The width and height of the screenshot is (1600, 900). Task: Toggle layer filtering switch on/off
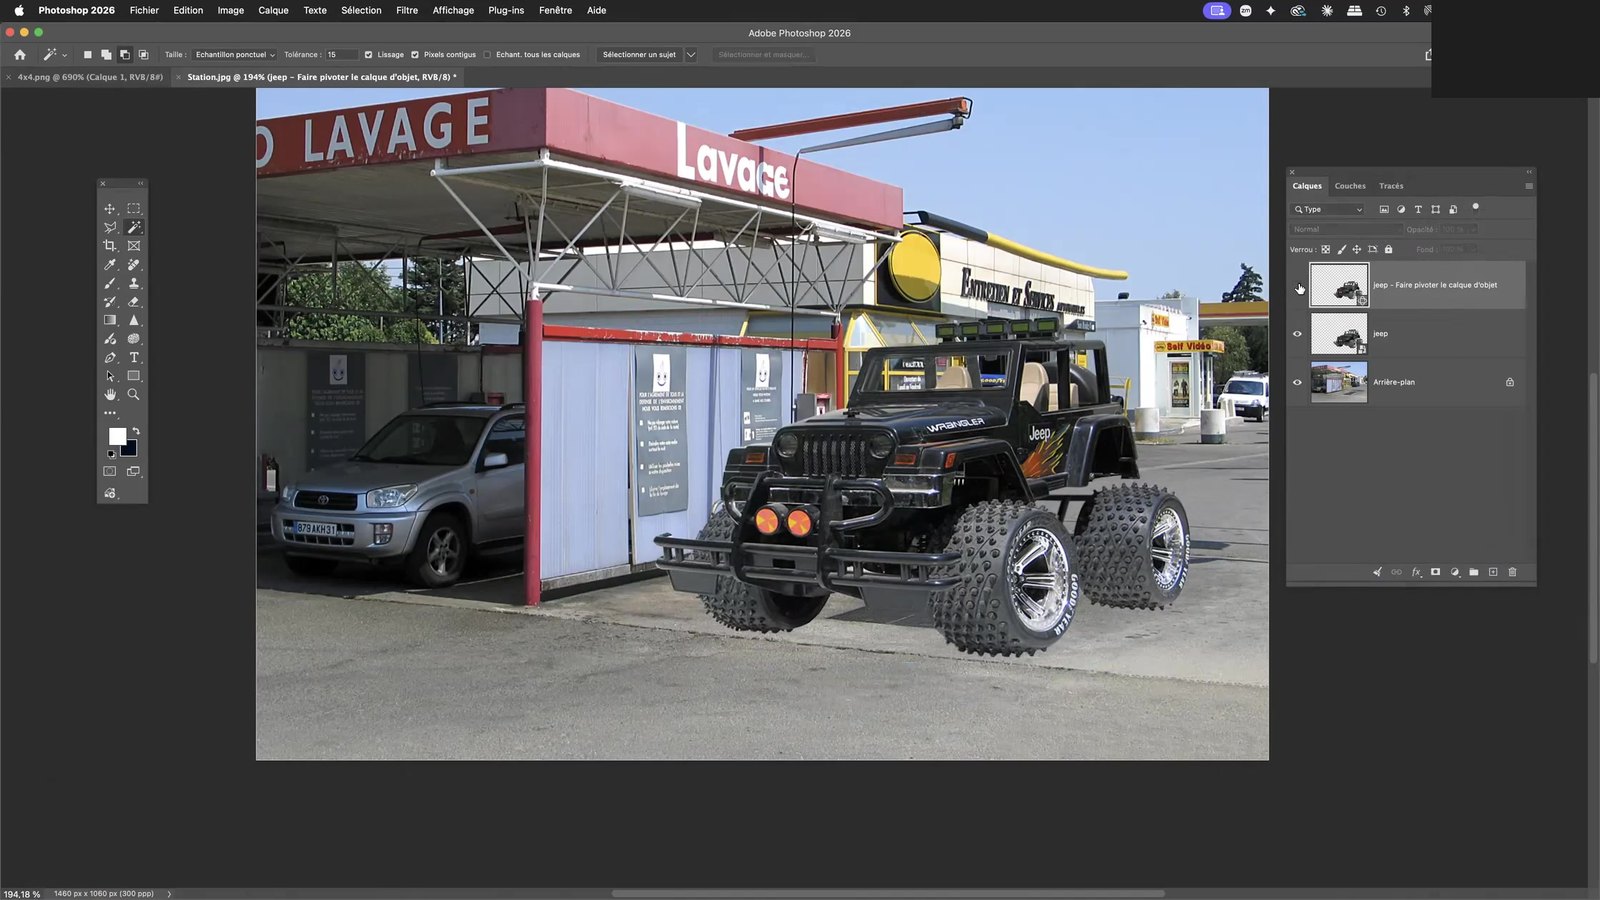(1475, 208)
